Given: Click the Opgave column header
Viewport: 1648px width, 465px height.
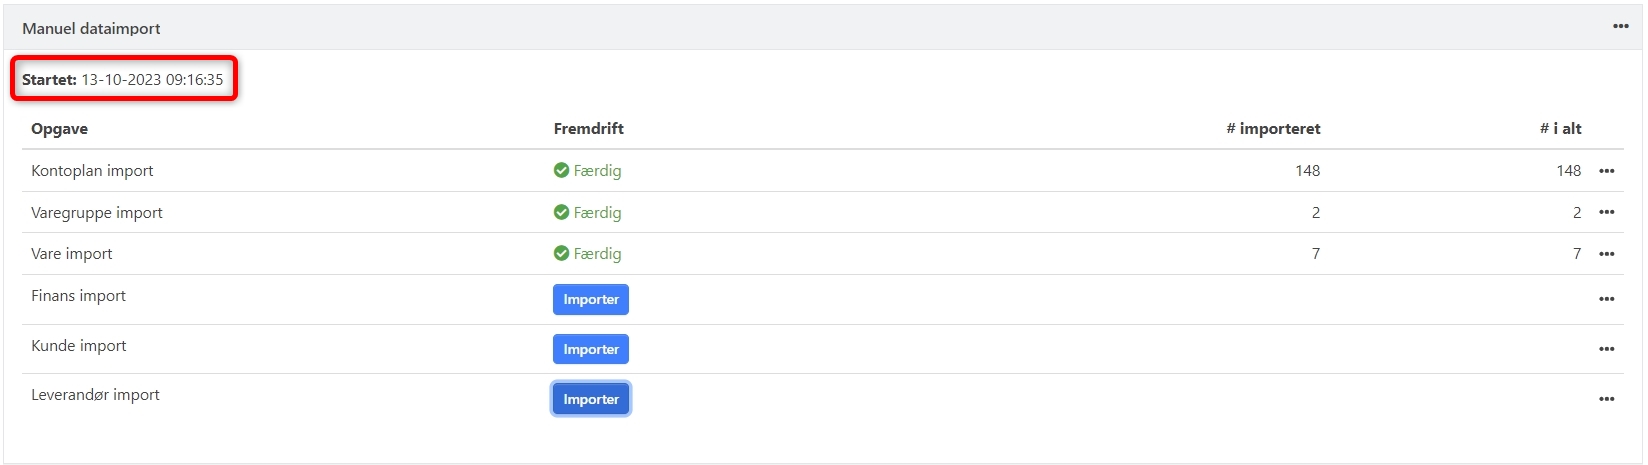Looking at the screenshot, I should pos(59,129).
